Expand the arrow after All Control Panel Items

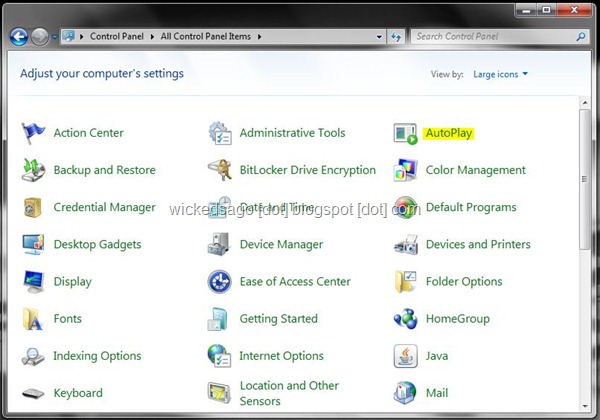pyautogui.click(x=259, y=37)
